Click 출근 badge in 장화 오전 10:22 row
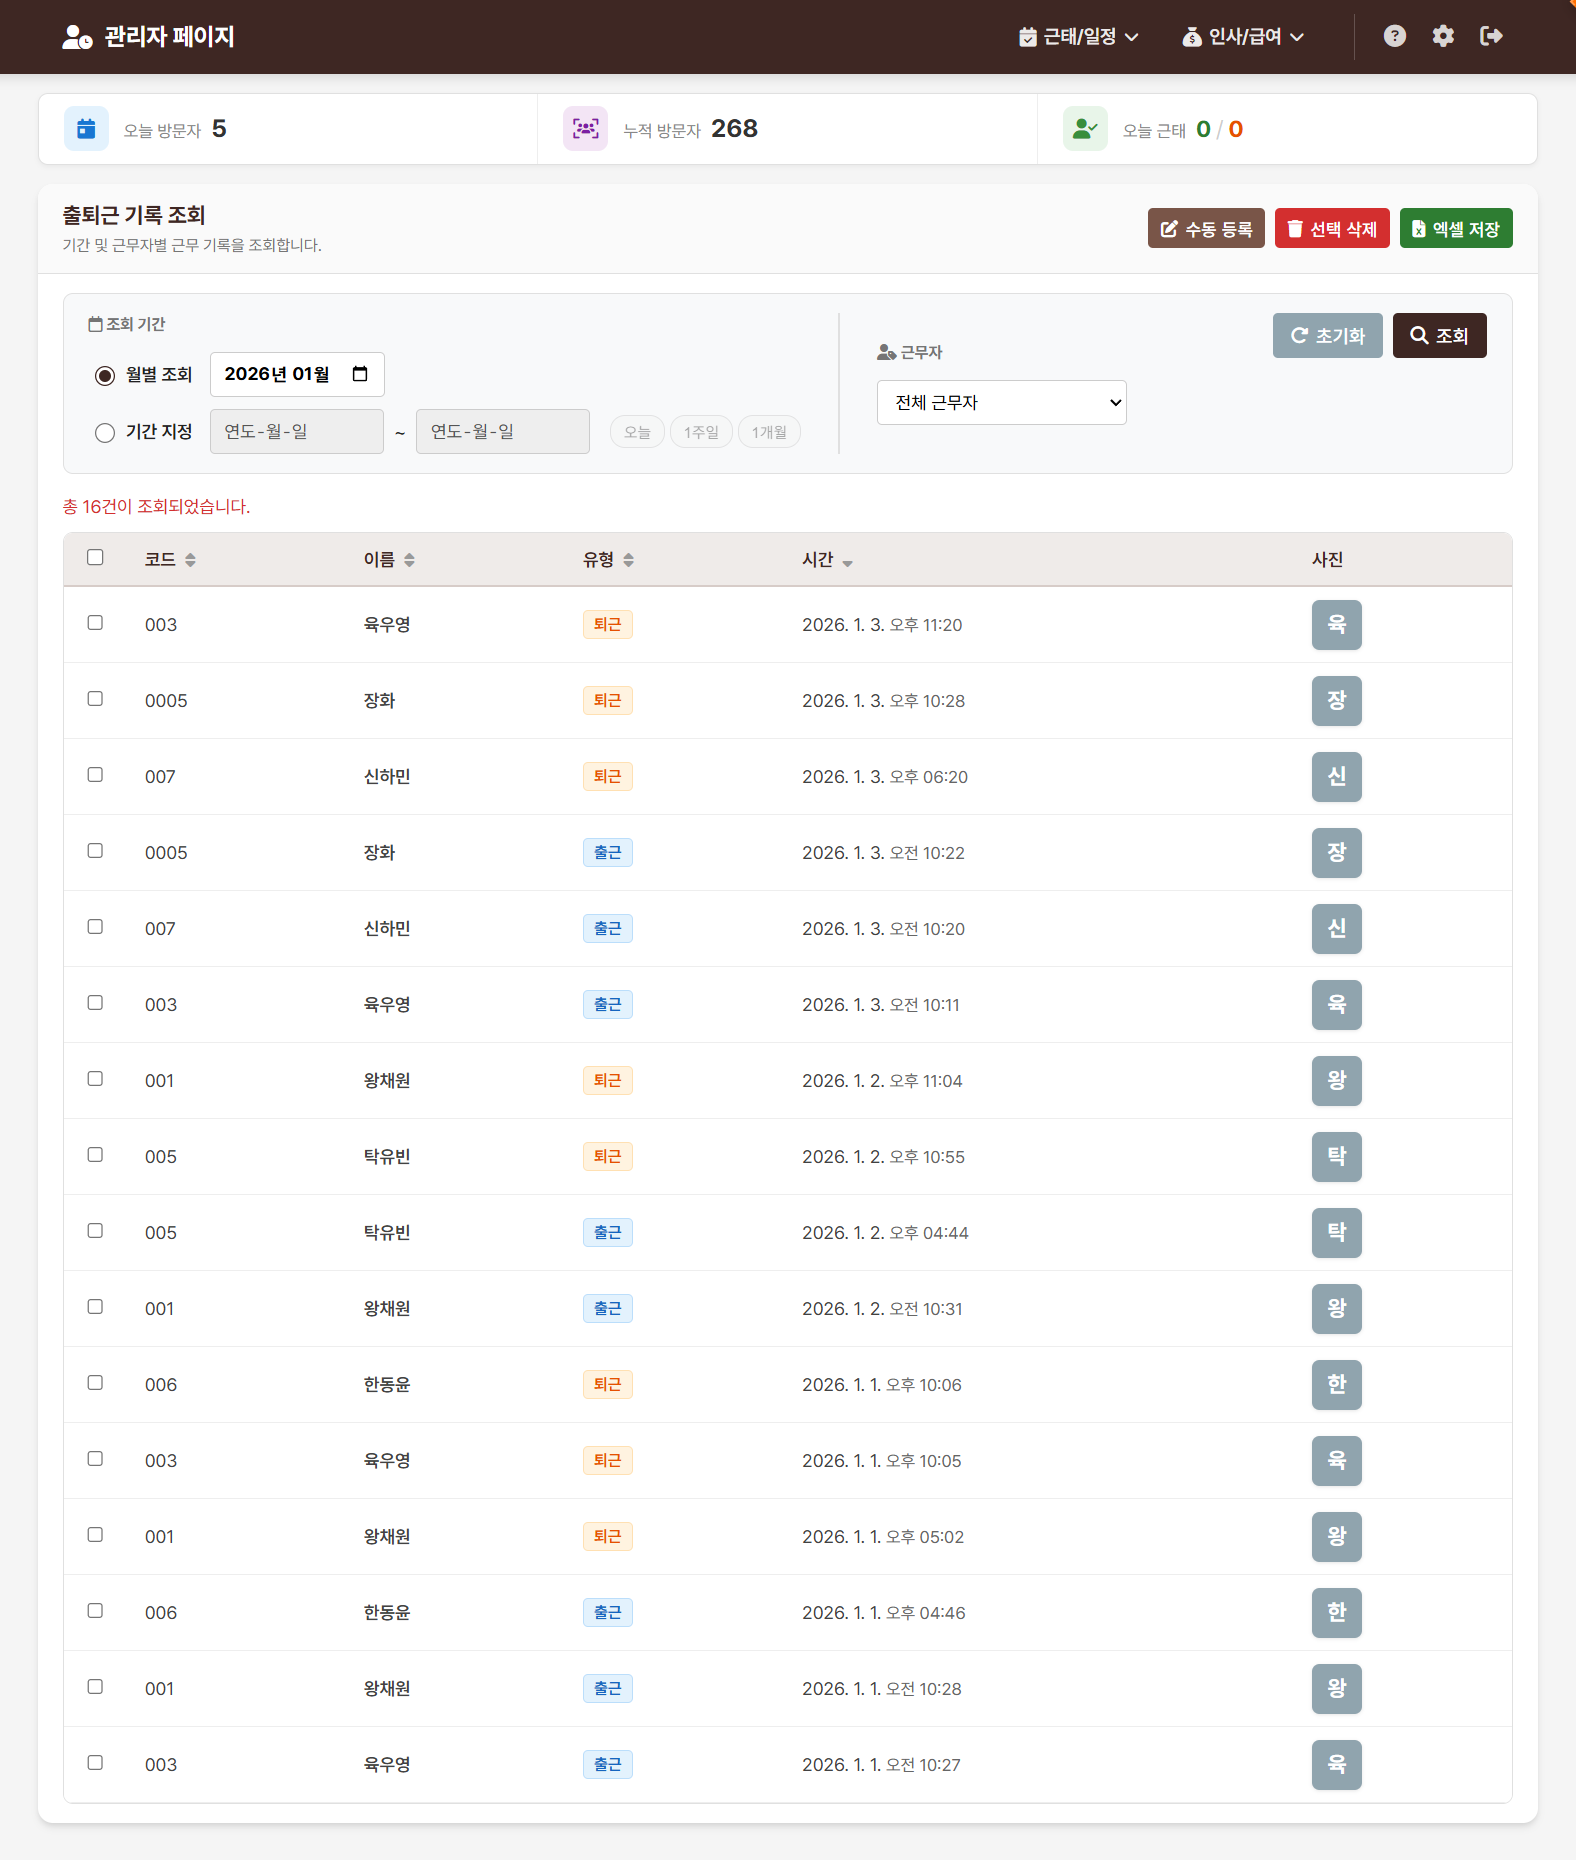Screen dimensions: 1576x1860 (608, 853)
